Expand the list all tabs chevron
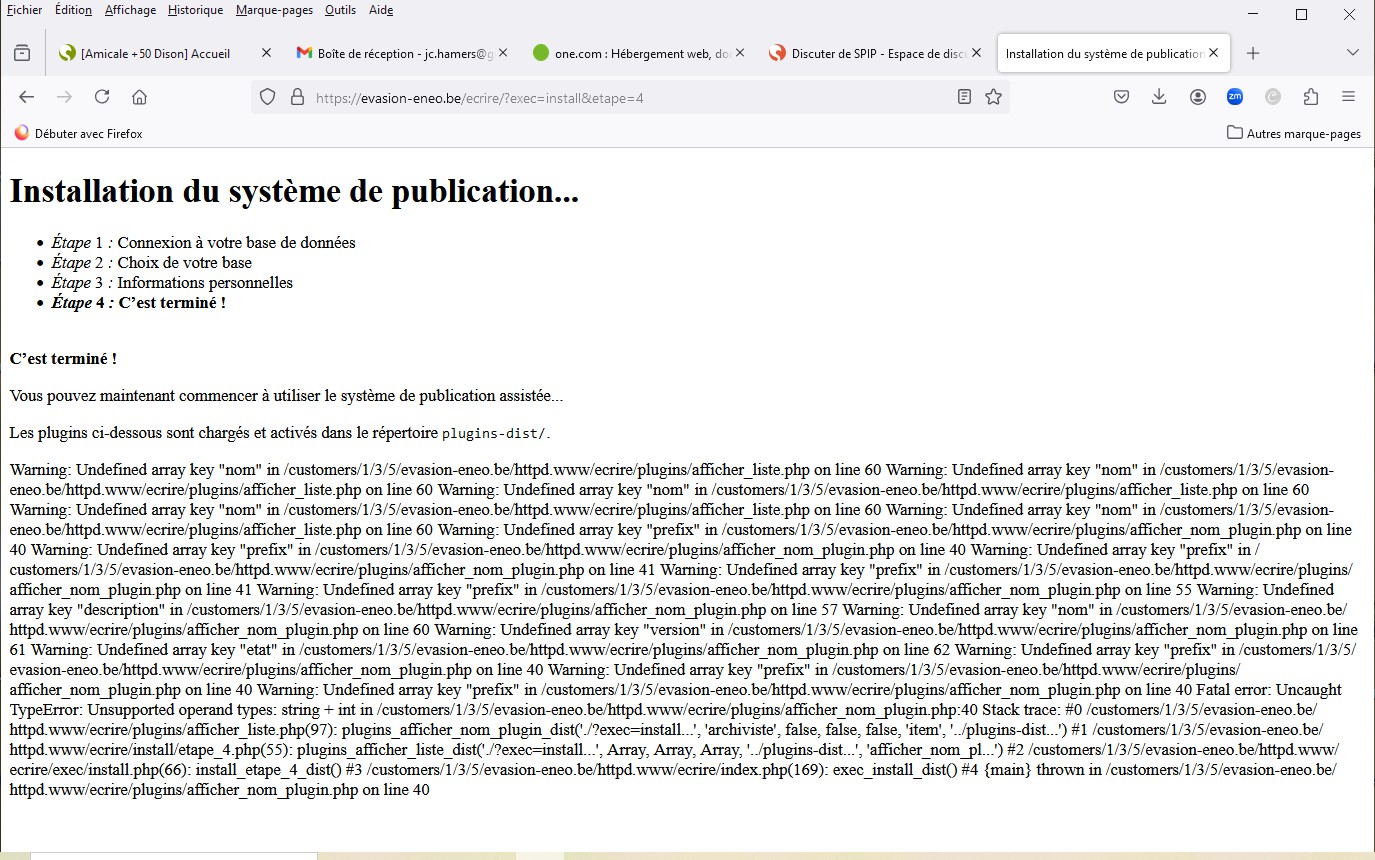The image size is (1375, 860). click(x=1353, y=52)
